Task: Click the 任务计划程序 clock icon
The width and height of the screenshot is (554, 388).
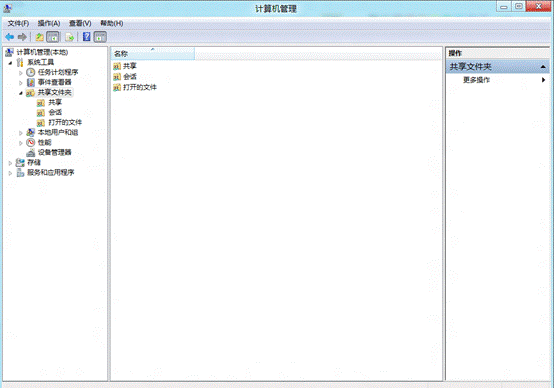Action: click(31, 72)
